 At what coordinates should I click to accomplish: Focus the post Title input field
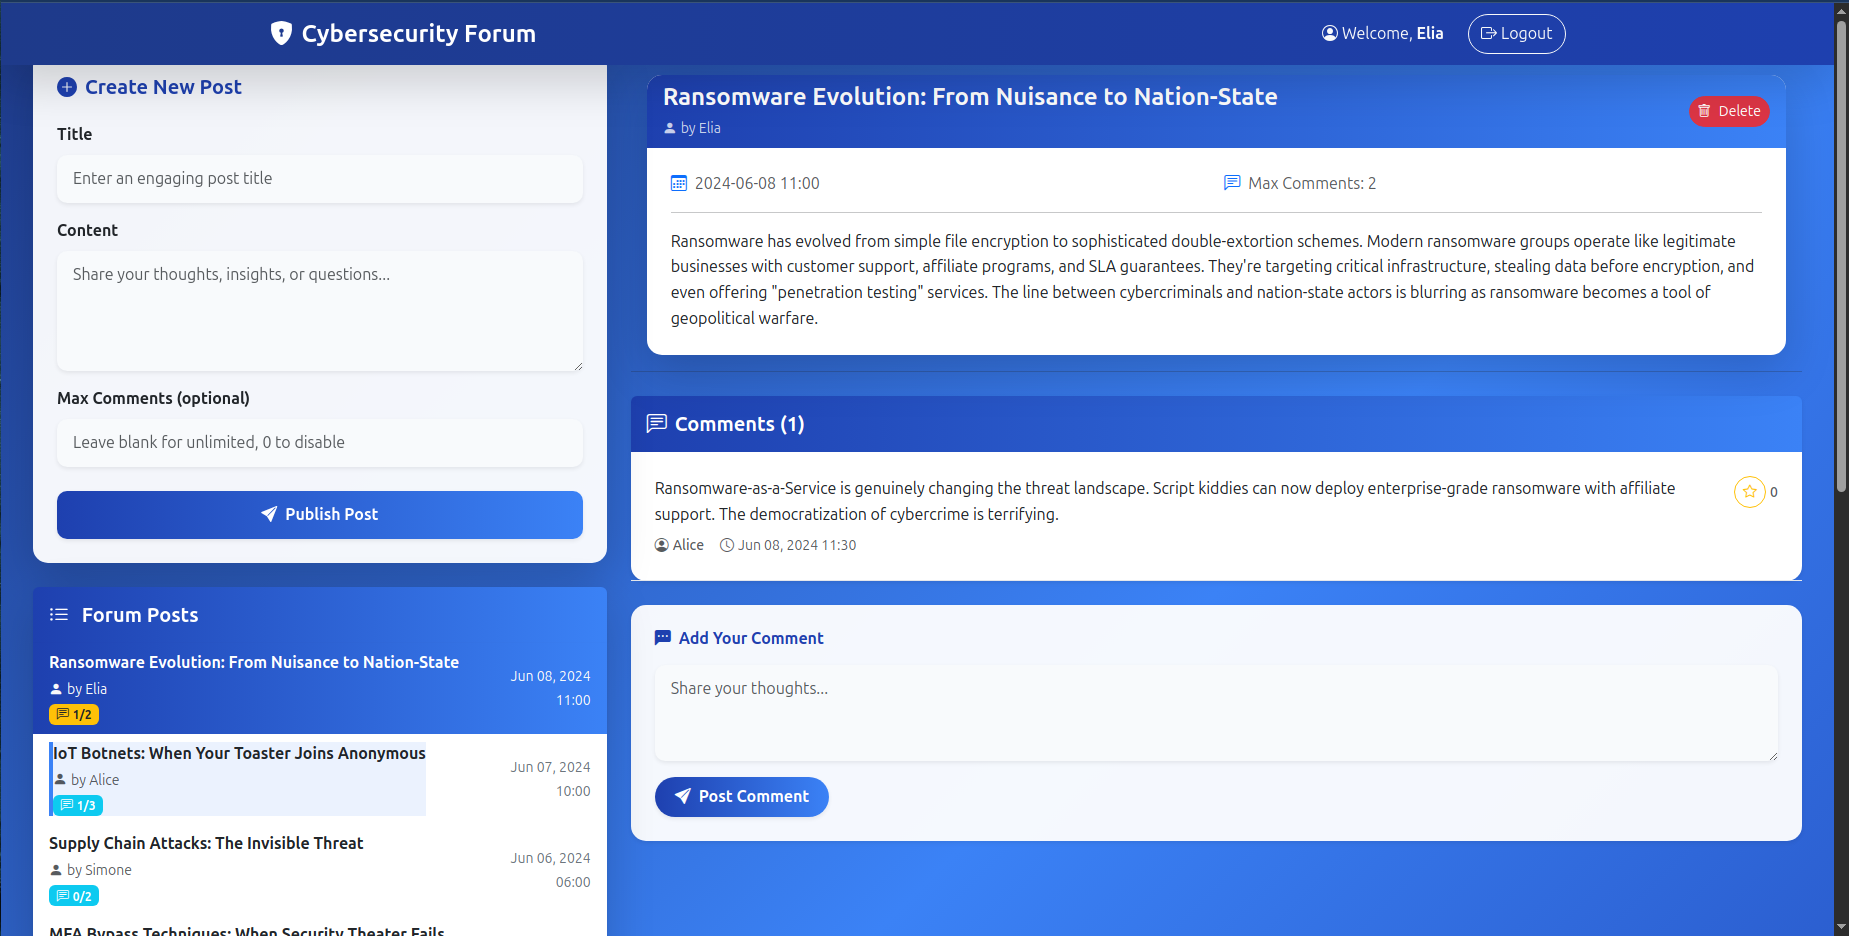pos(320,178)
